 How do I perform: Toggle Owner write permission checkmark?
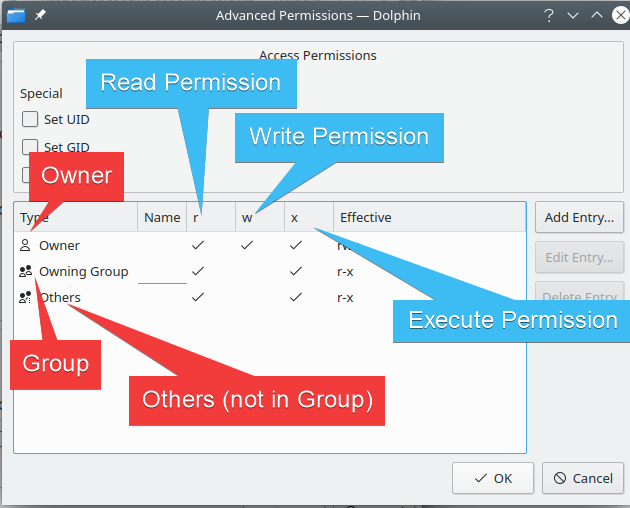point(247,245)
